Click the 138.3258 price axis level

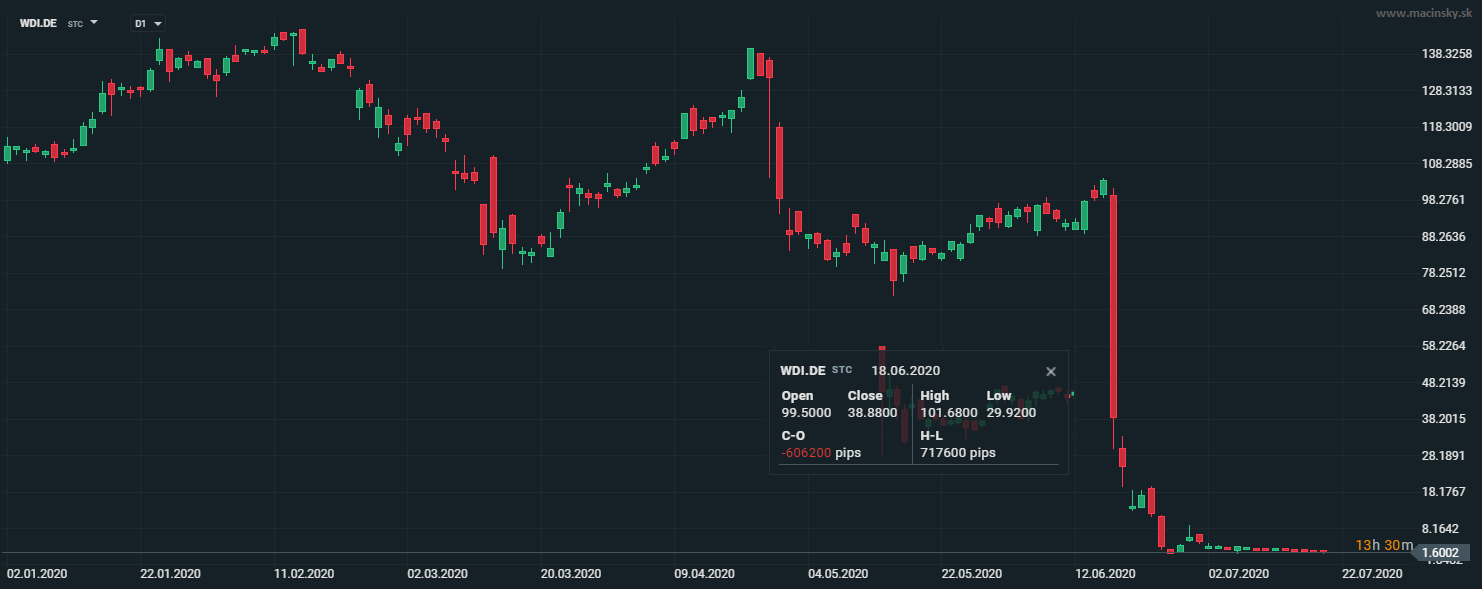point(1444,54)
